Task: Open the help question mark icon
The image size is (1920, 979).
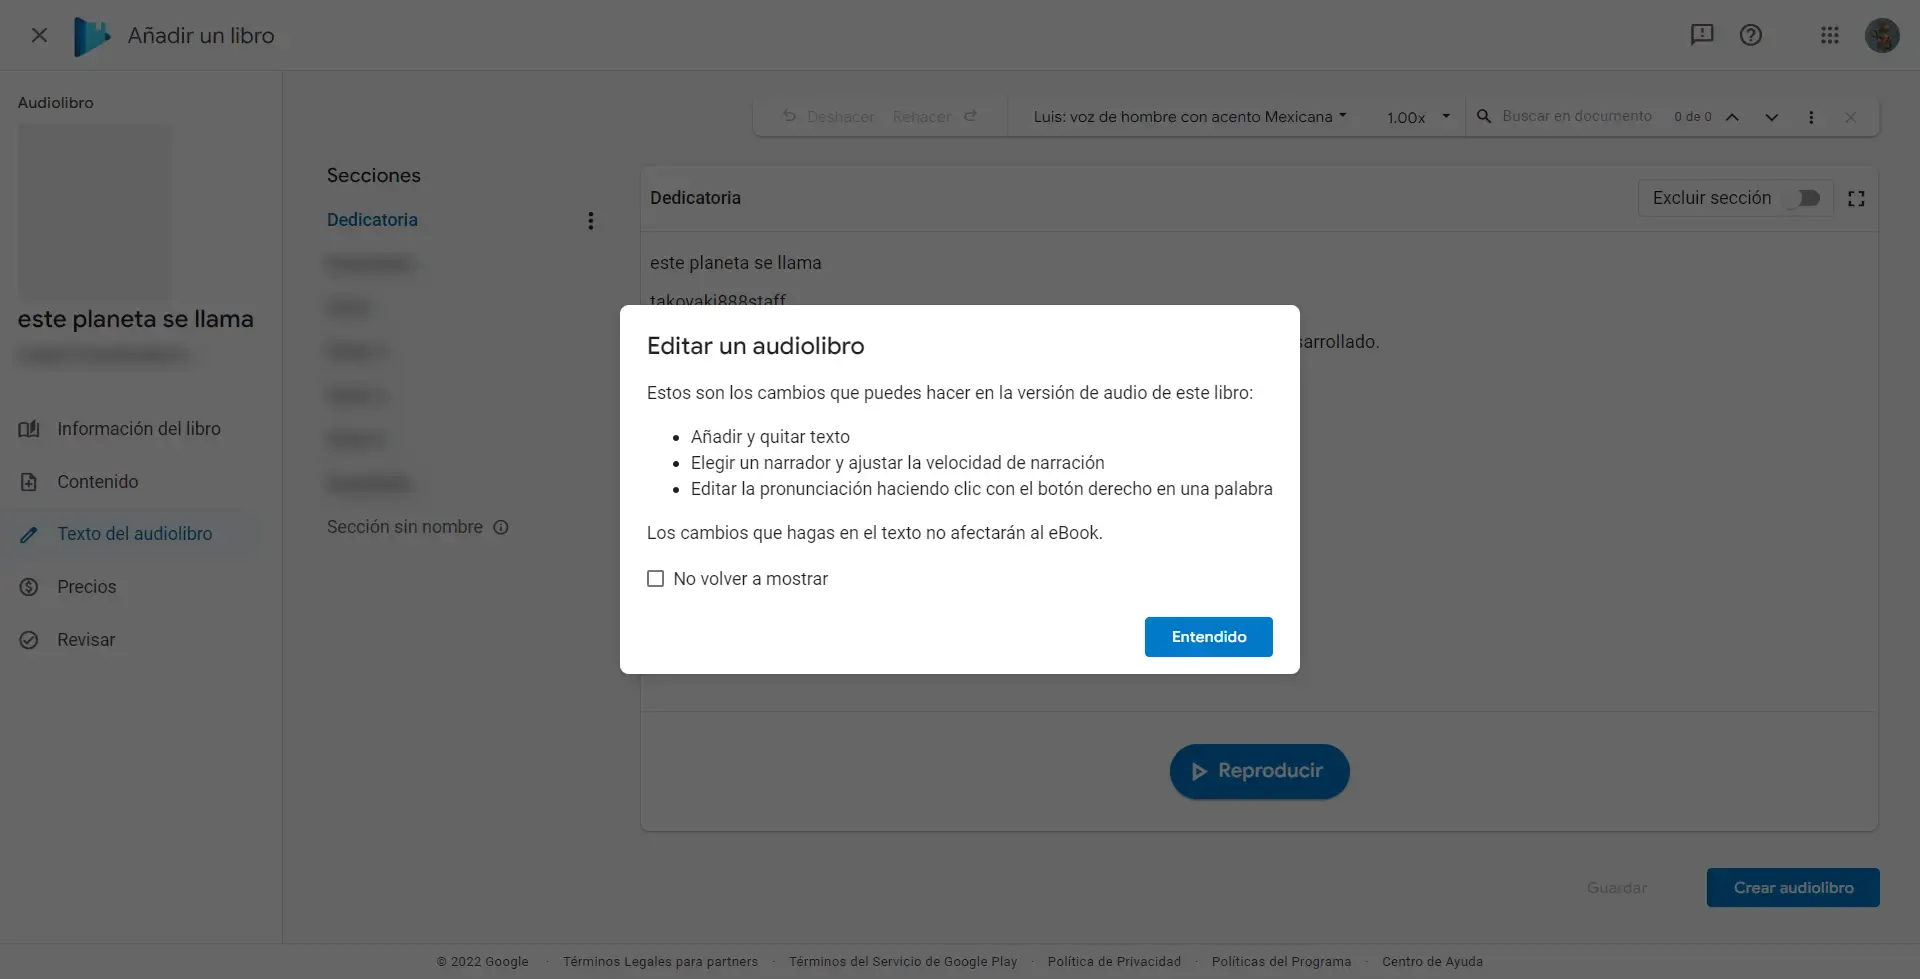Action: [1750, 35]
